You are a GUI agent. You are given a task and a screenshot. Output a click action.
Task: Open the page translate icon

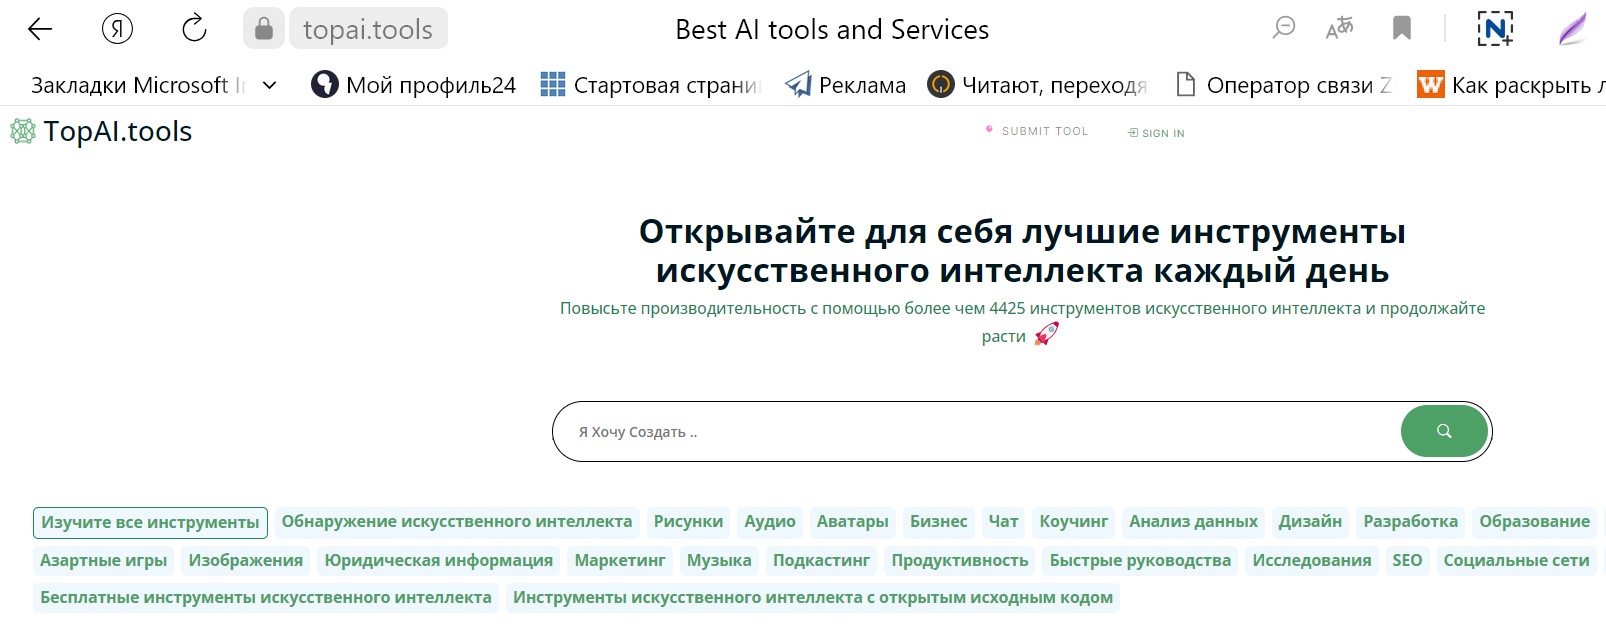coord(1339,29)
